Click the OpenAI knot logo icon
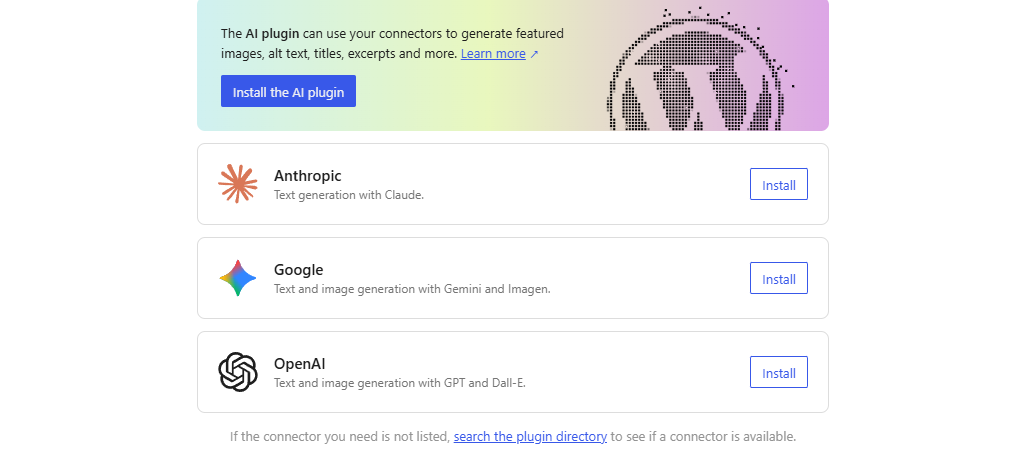The height and width of the screenshot is (456, 1024). click(x=238, y=372)
